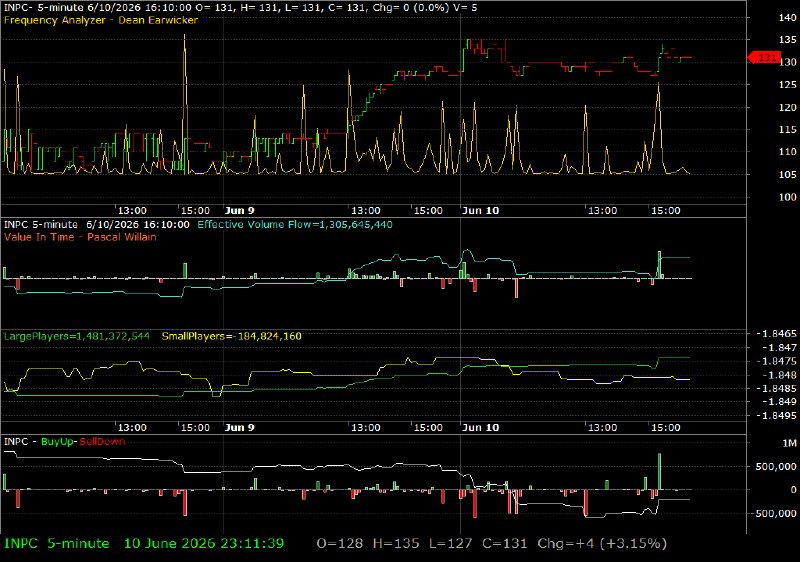Click the SellDown legend label
Image resolution: width=800 pixels, height=562 pixels.
(102, 442)
